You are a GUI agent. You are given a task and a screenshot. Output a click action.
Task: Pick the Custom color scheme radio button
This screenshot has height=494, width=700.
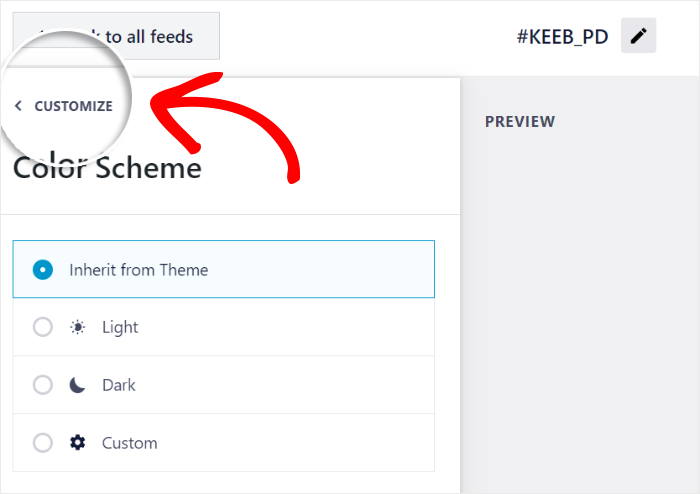[42, 443]
